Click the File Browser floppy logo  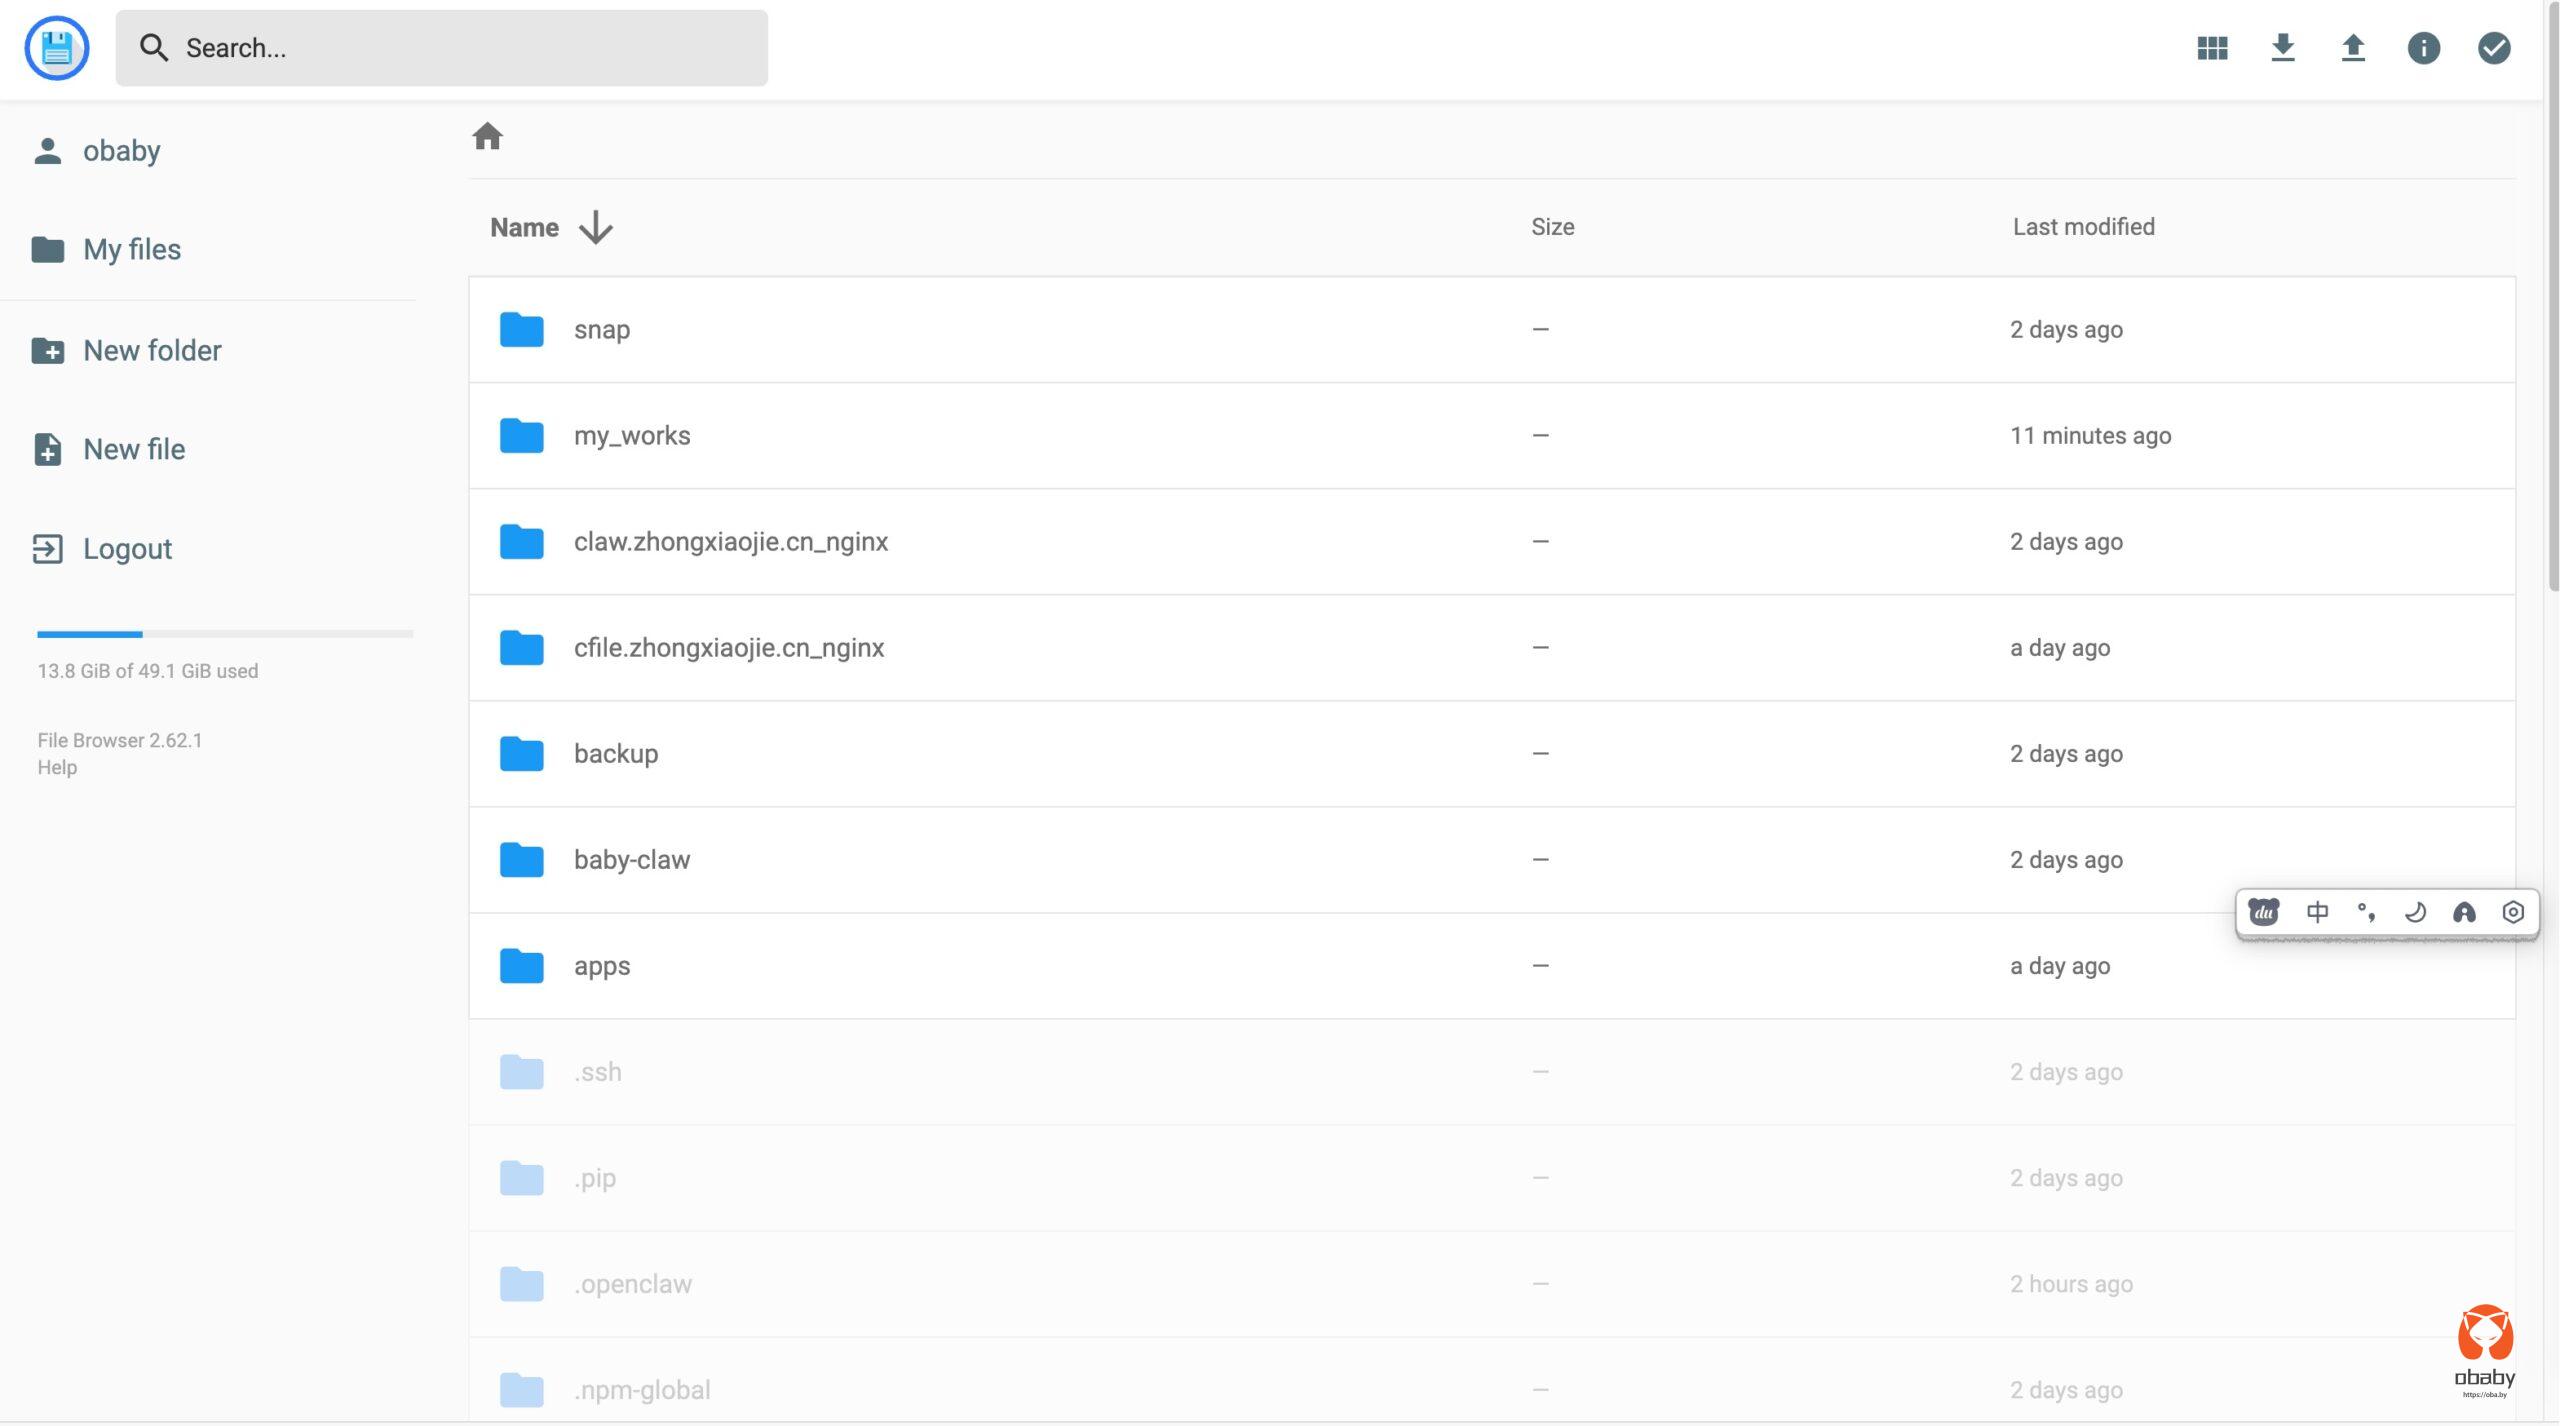coord(57,48)
